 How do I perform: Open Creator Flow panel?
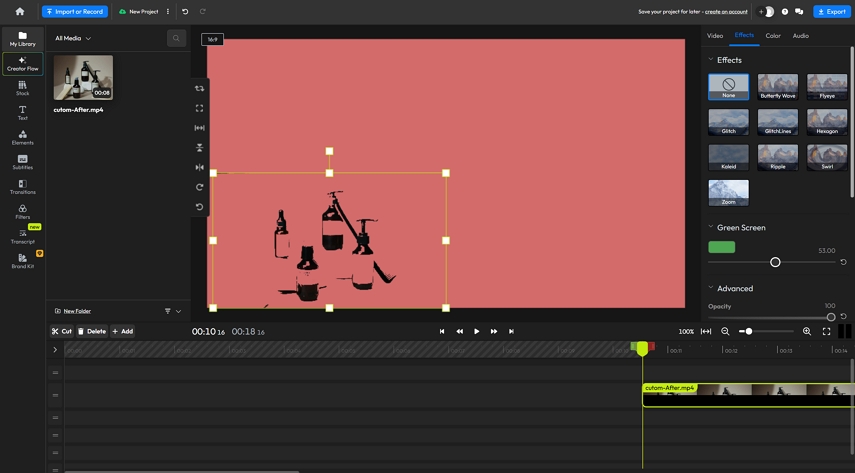(22, 64)
